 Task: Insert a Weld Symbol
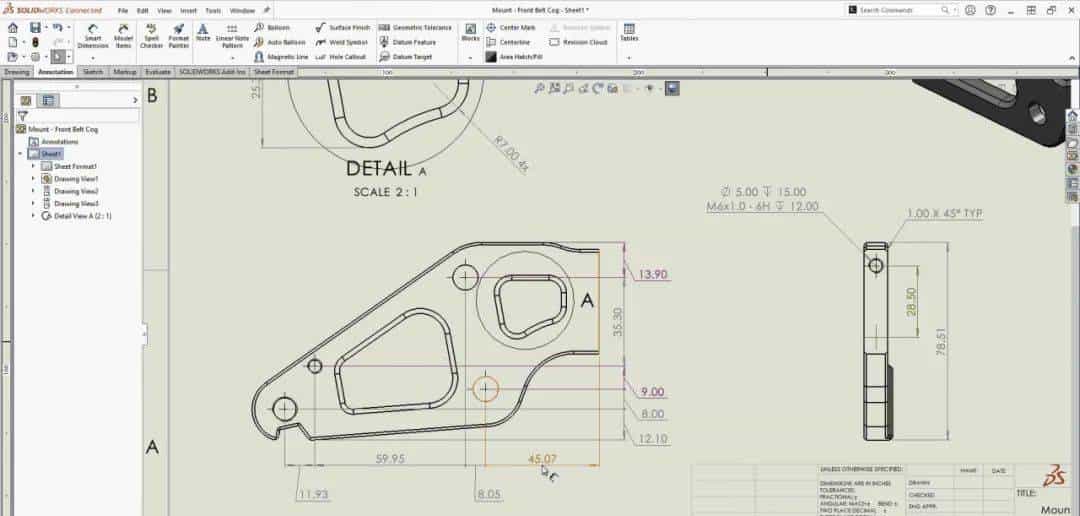point(341,42)
